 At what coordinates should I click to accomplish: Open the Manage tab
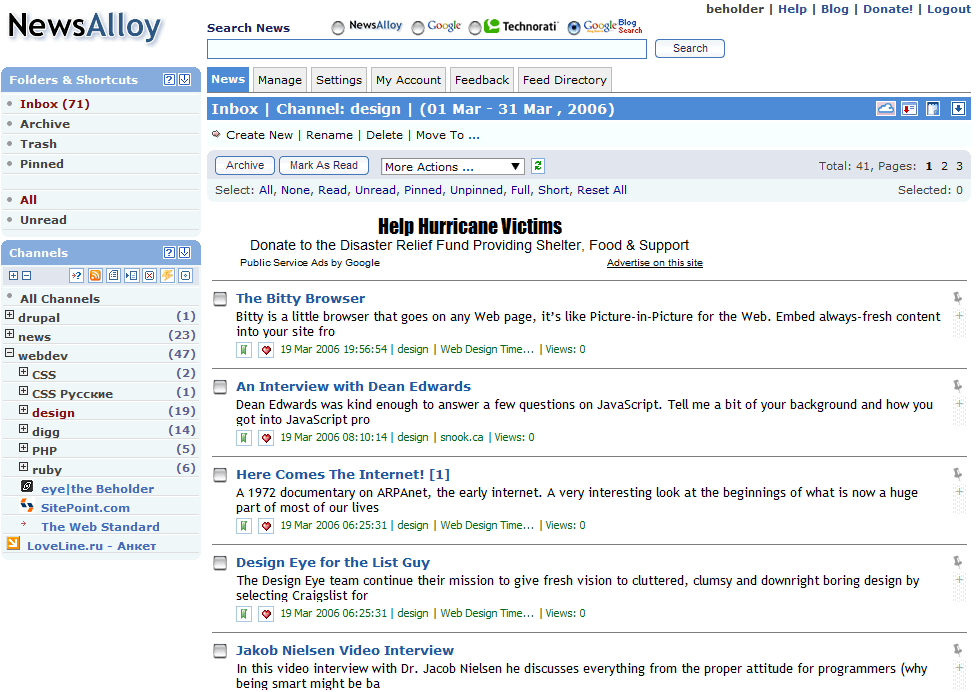[x=280, y=80]
